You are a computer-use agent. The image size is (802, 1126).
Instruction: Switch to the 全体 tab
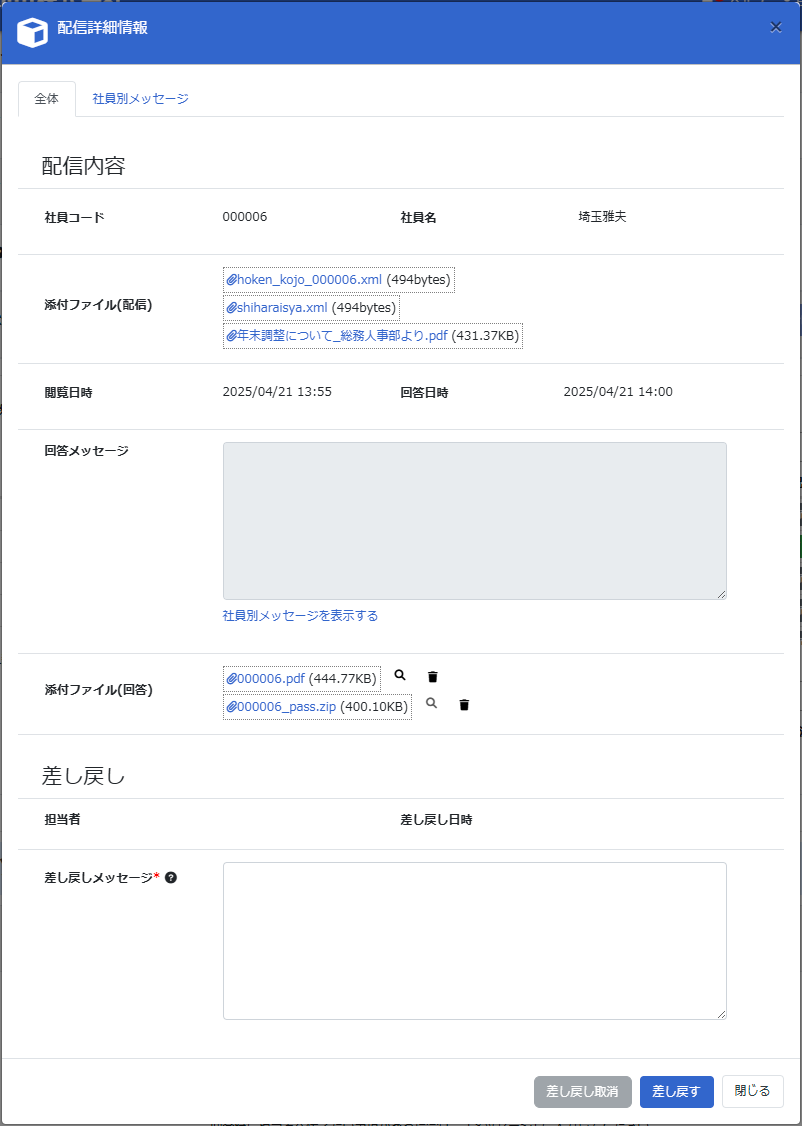coord(47,99)
